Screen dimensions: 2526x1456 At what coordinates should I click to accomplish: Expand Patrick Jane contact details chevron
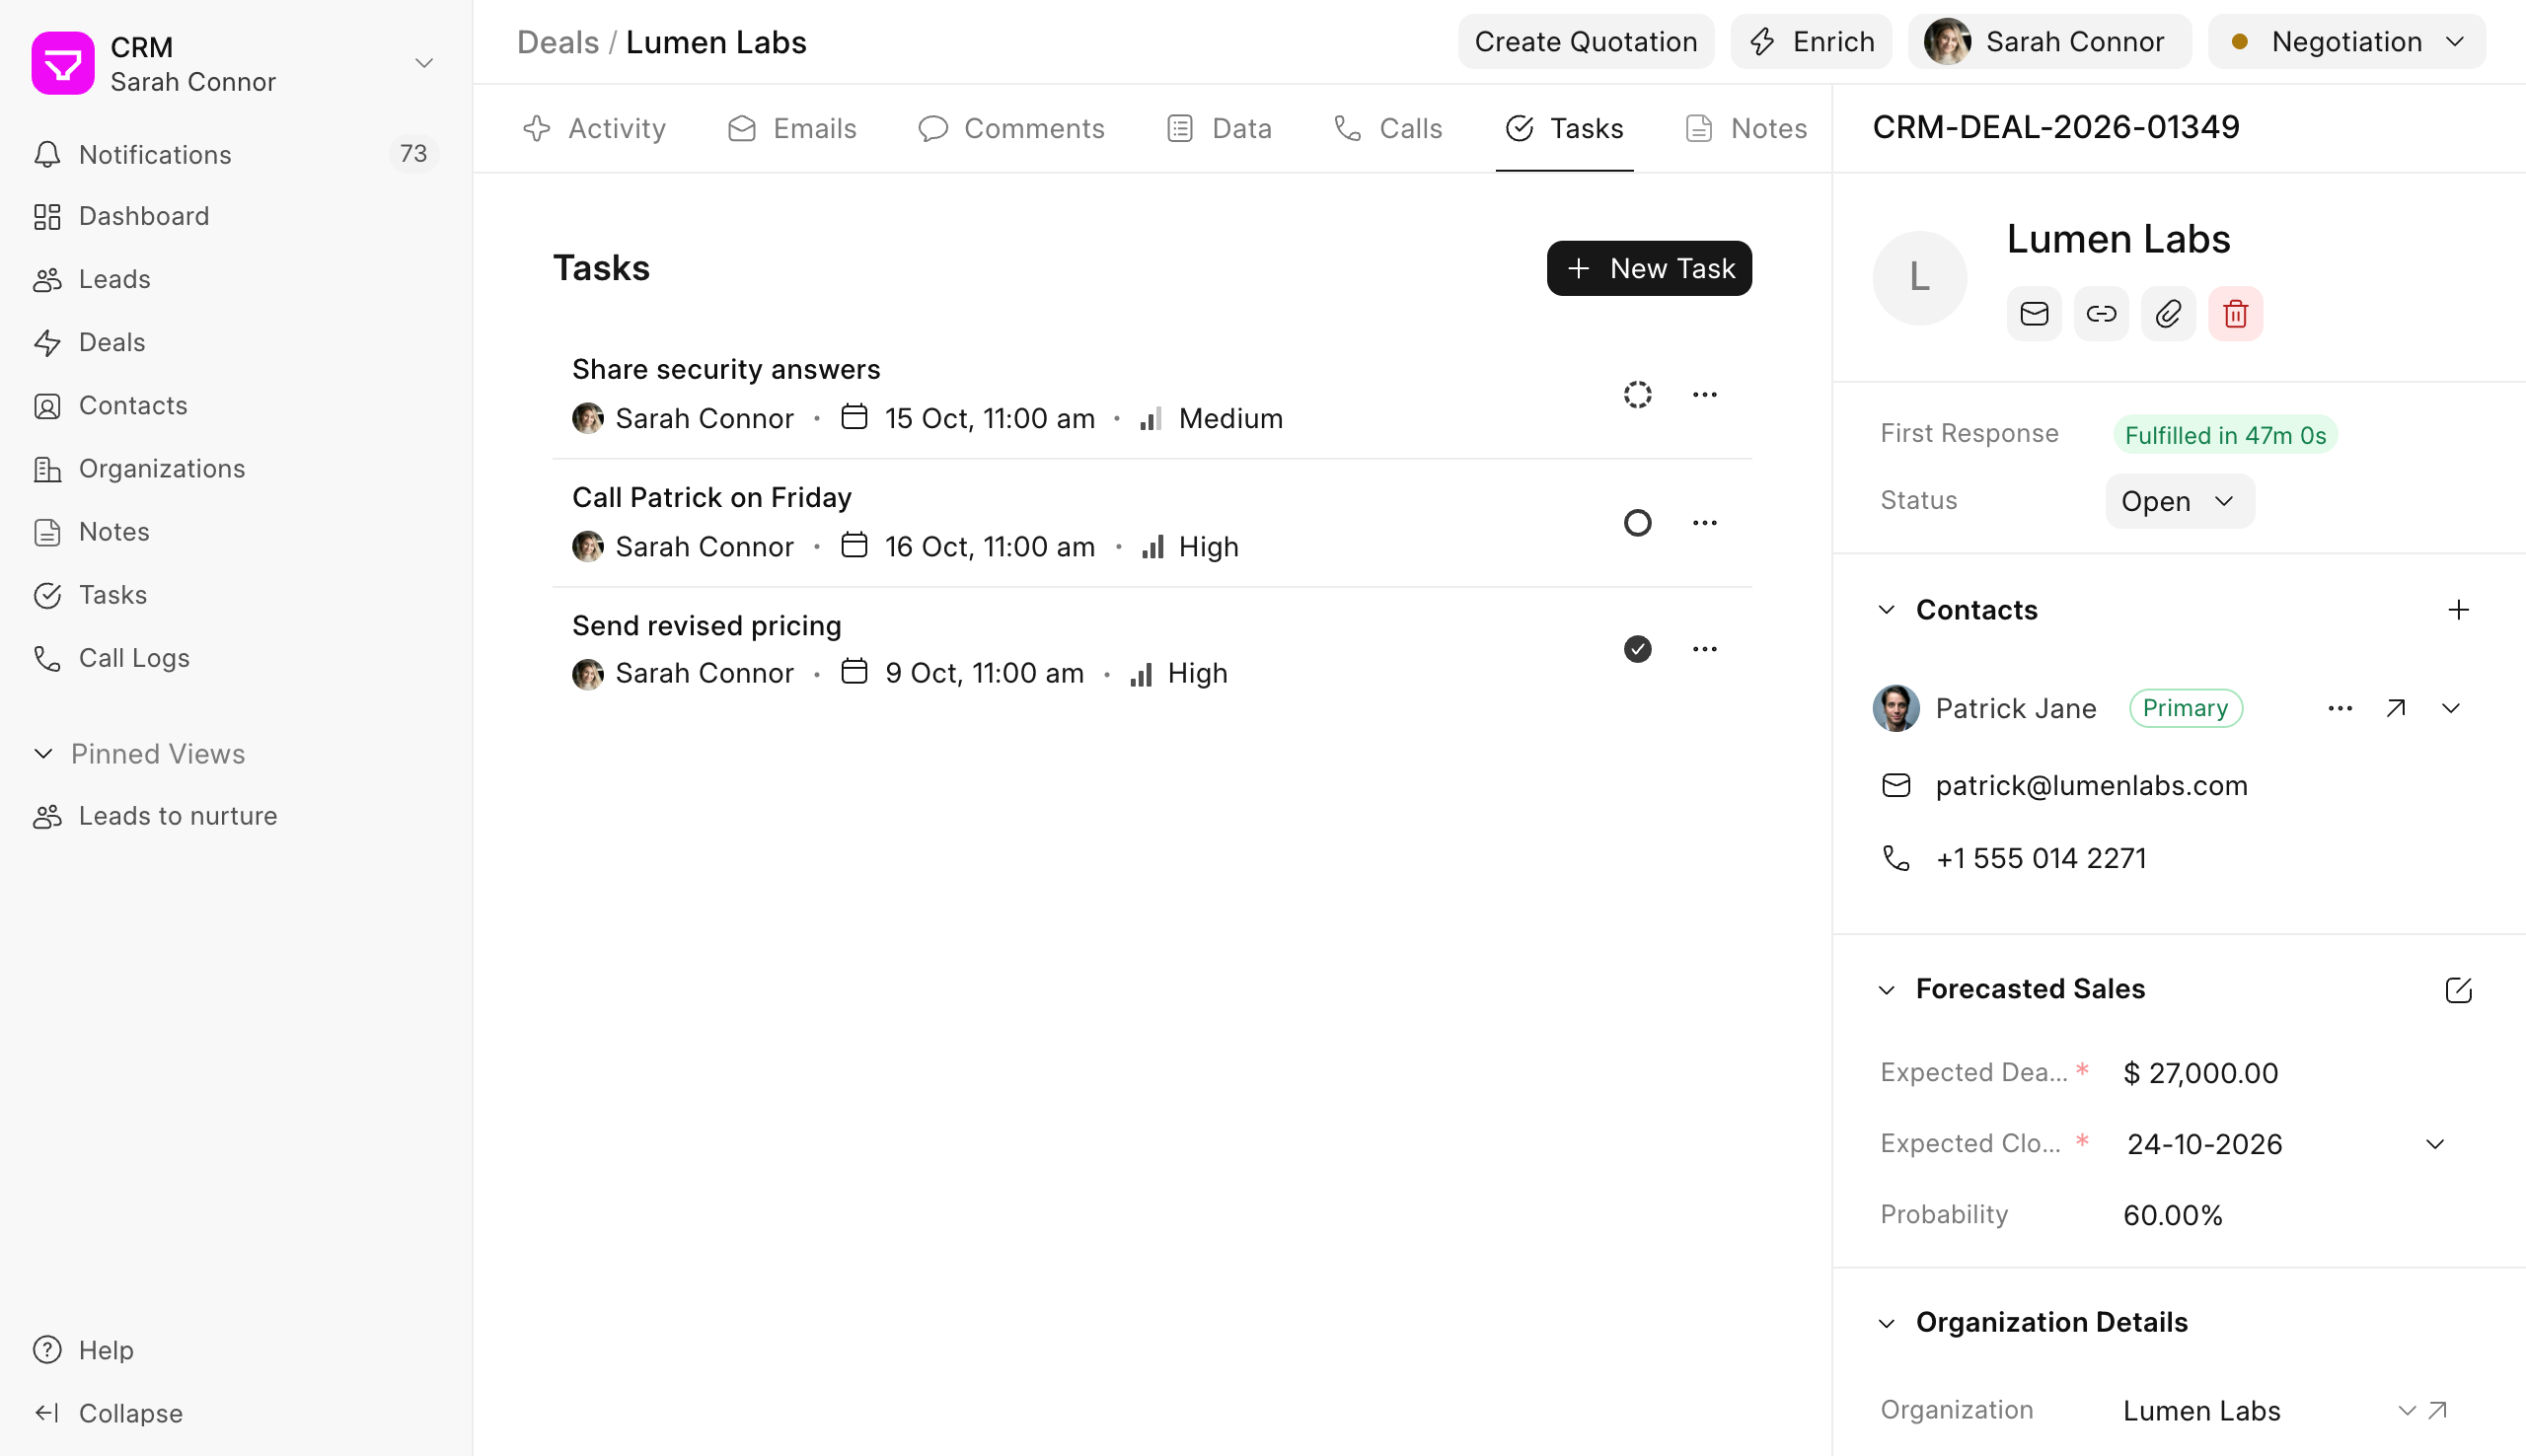click(x=2450, y=709)
